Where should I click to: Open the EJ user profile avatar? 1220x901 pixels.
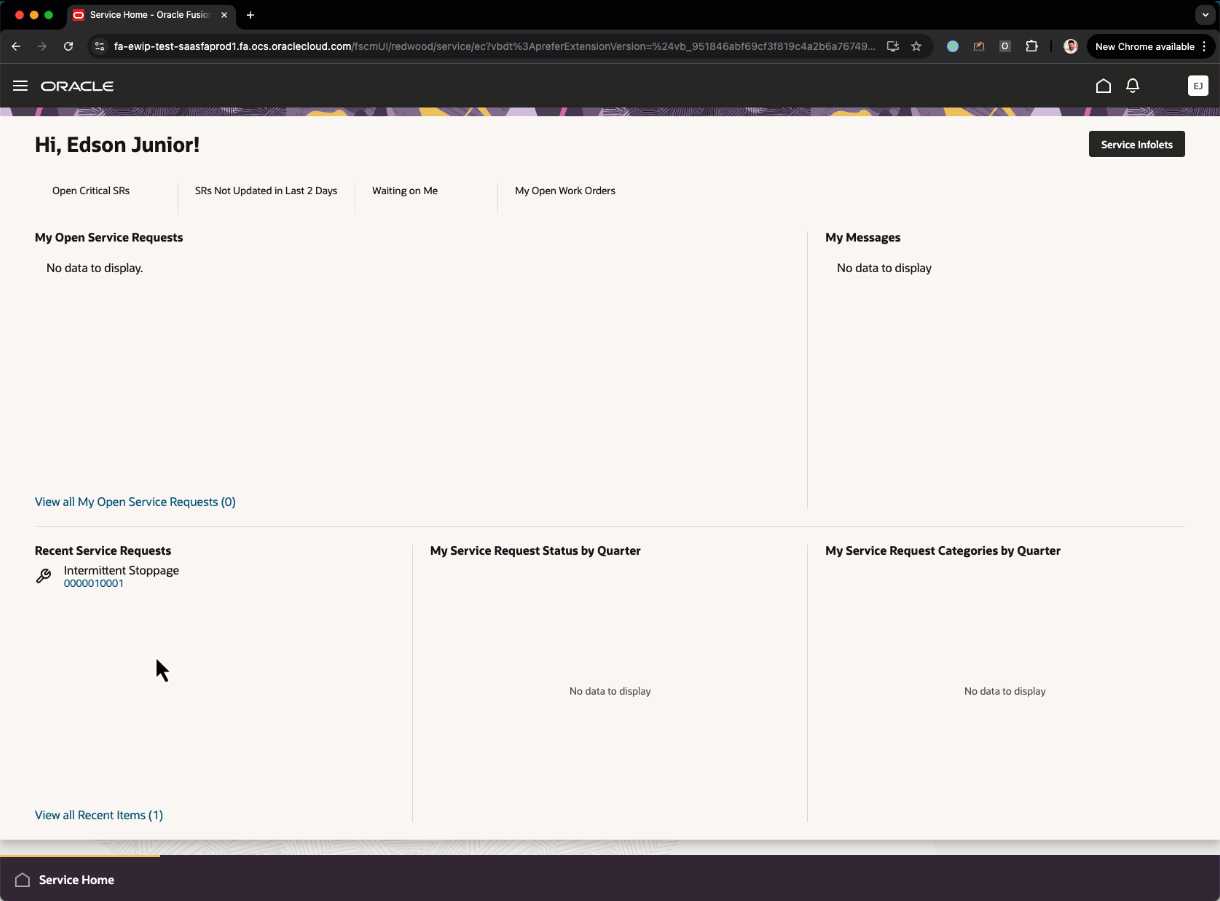tap(1198, 86)
